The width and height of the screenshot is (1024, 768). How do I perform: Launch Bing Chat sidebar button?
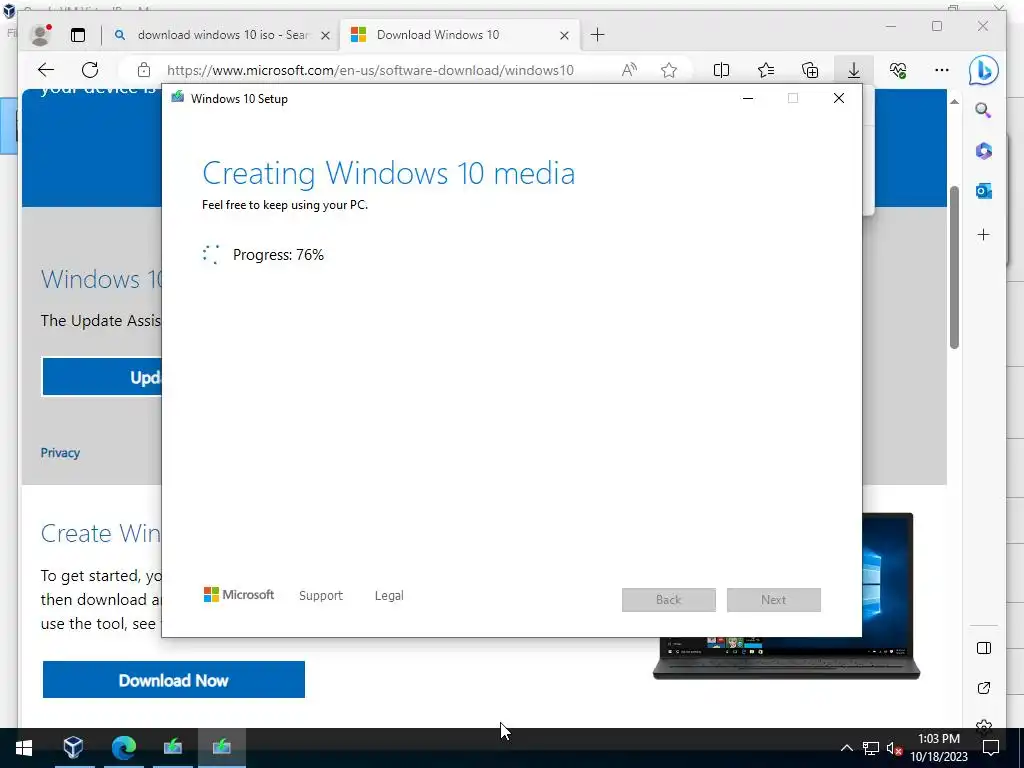[x=984, y=70]
